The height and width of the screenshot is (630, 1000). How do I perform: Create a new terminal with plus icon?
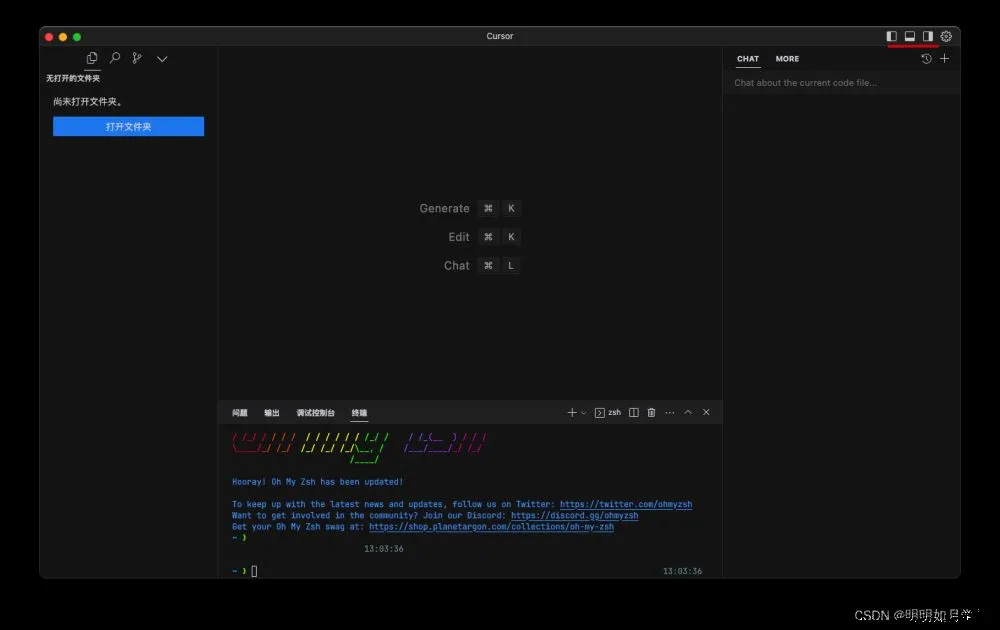(571, 413)
